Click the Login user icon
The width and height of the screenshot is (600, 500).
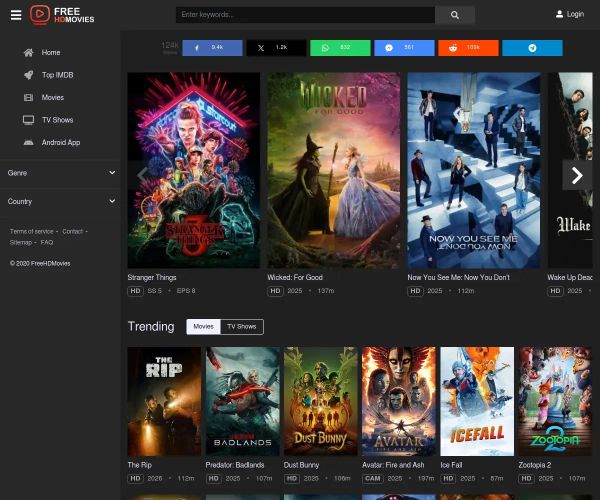pyautogui.click(x=559, y=14)
